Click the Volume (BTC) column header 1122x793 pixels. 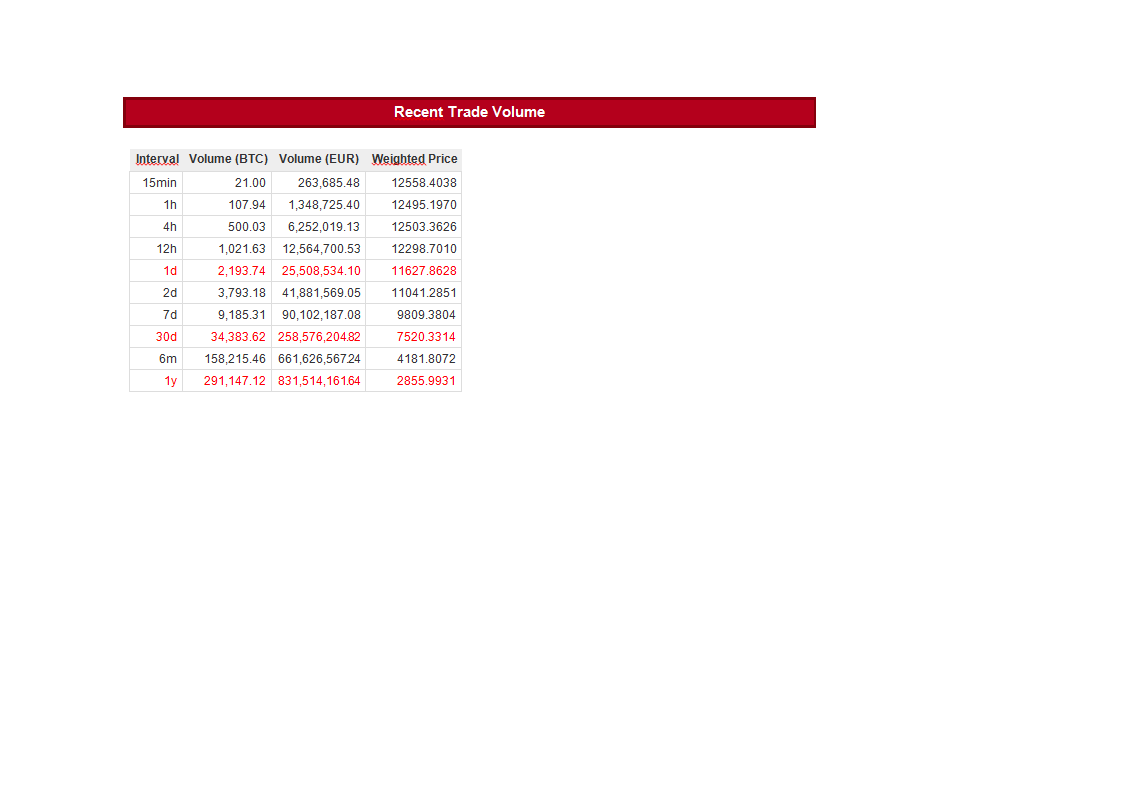point(228,158)
